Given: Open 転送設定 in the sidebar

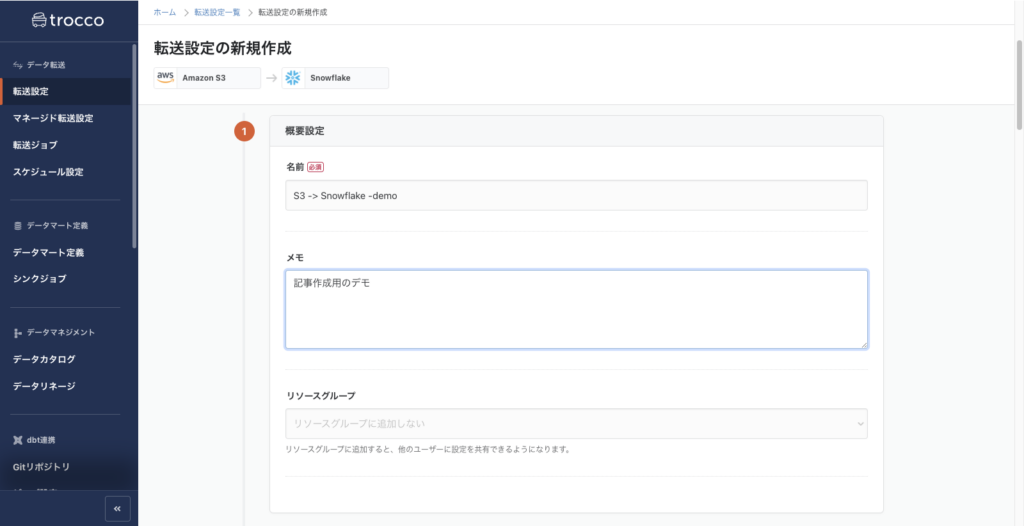Looking at the screenshot, I should click(x=31, y=92).
